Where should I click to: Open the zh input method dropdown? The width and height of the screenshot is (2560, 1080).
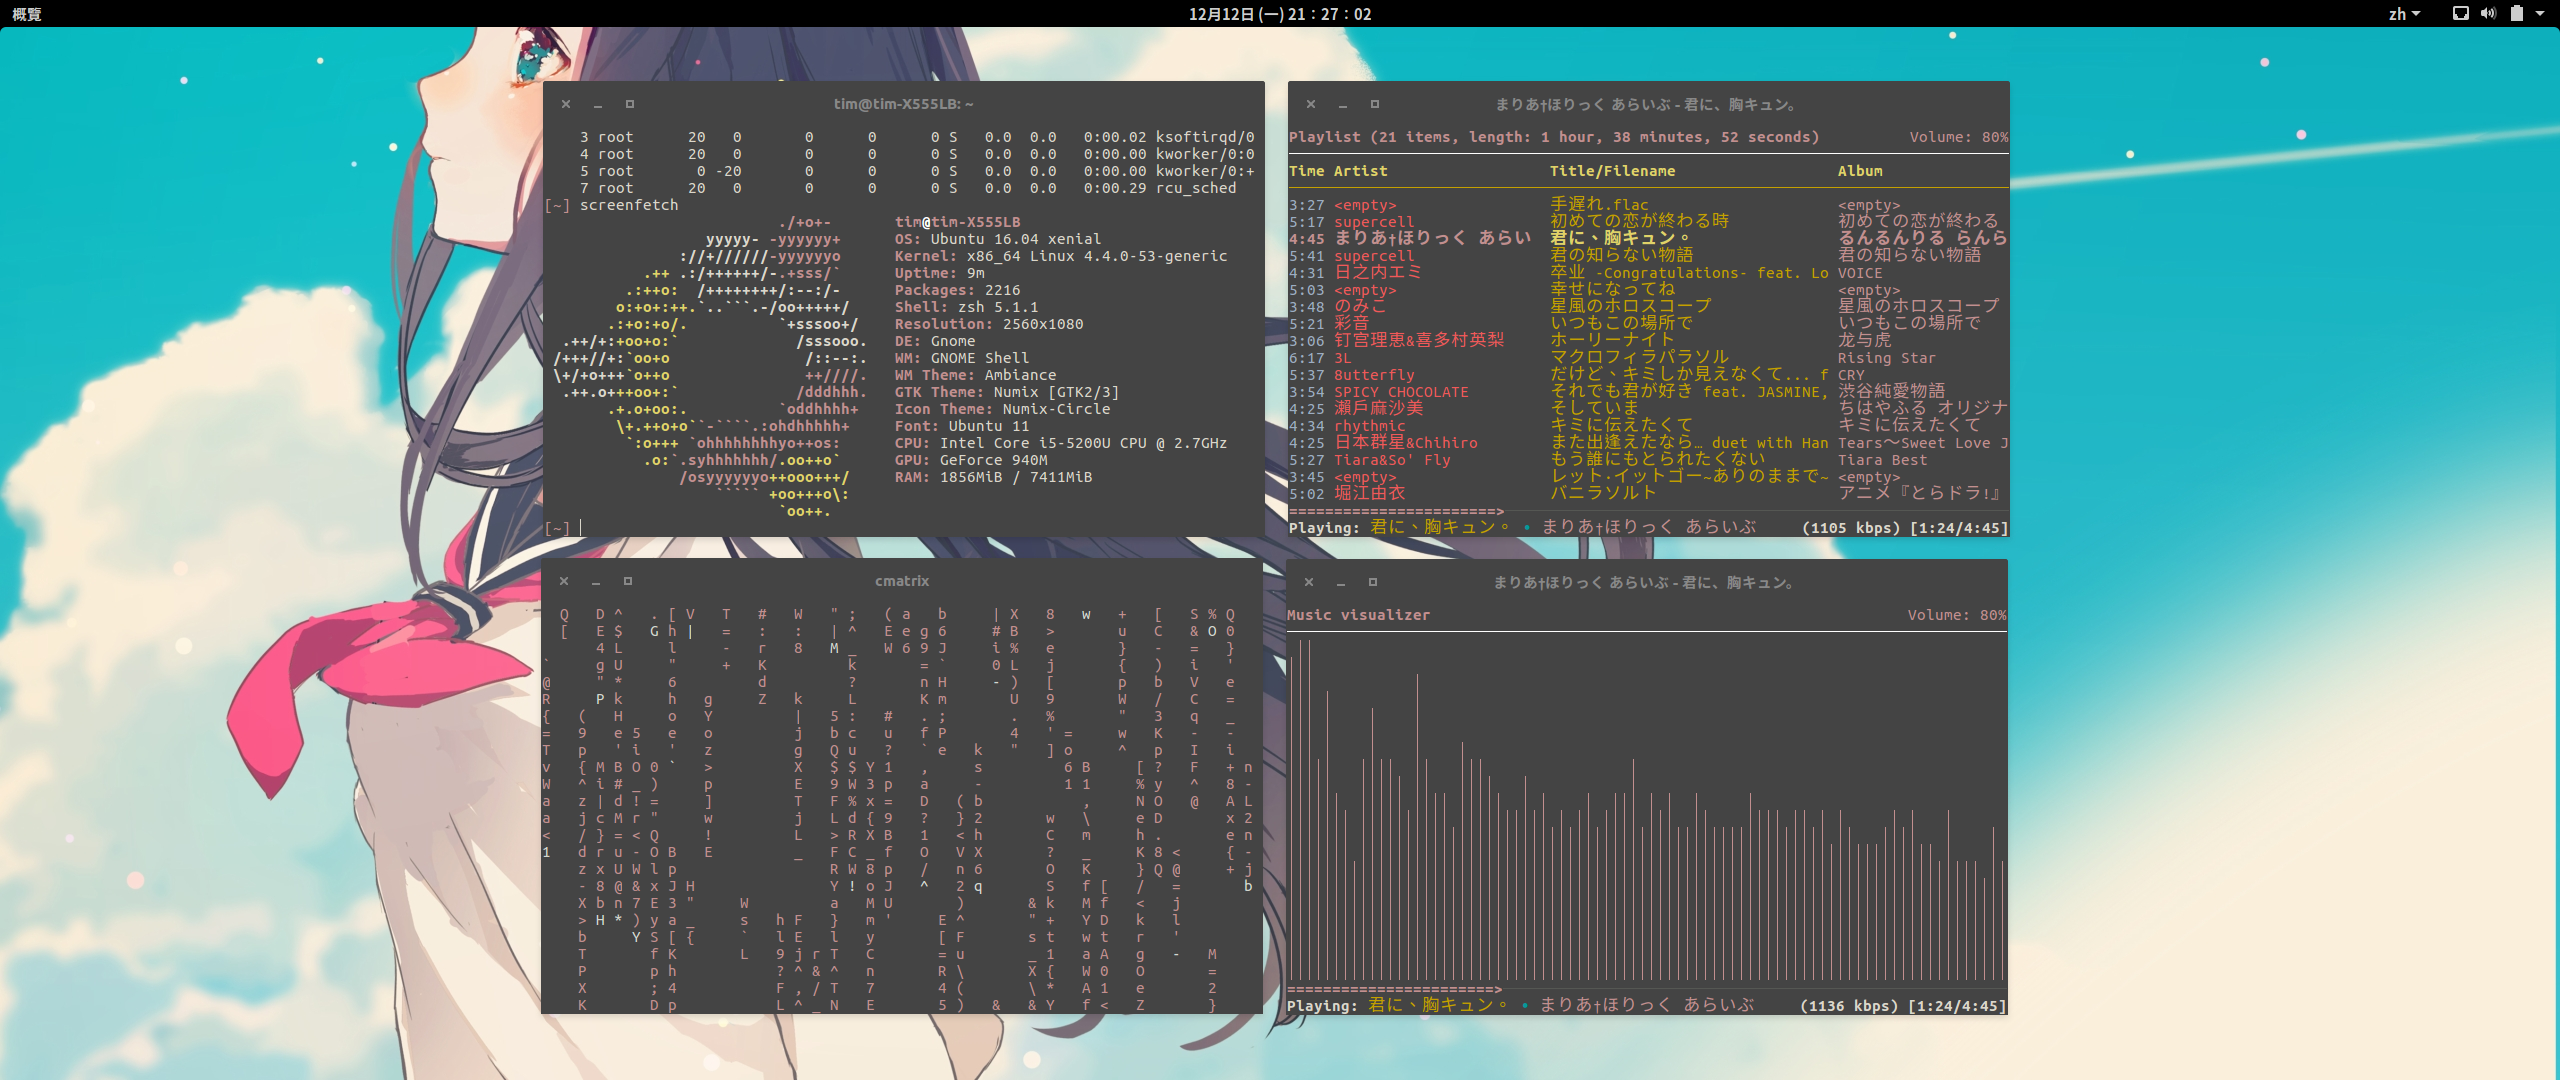[x=2404, y=14]
